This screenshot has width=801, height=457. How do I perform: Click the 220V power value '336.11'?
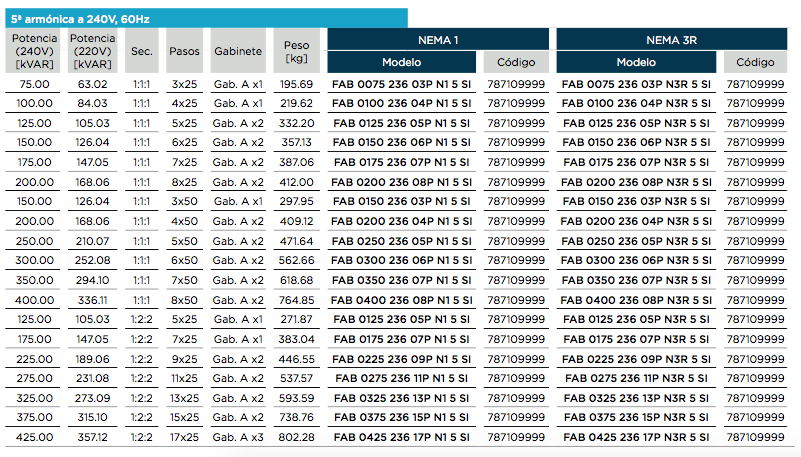tap(92, 300)
